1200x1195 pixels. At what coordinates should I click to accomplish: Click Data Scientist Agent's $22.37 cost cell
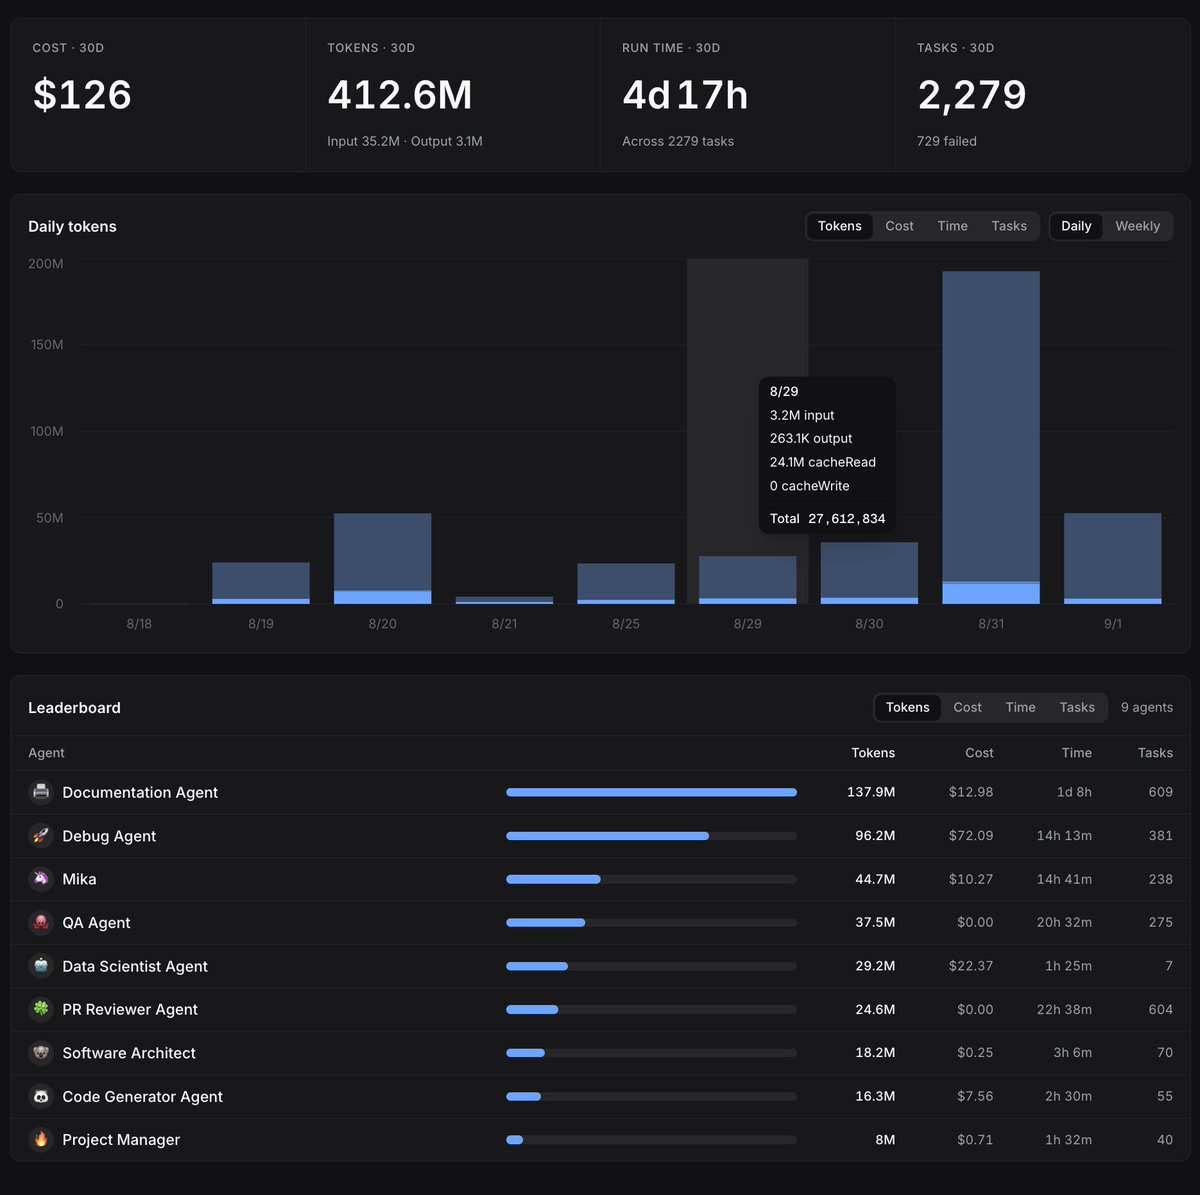tap(971, 966)
